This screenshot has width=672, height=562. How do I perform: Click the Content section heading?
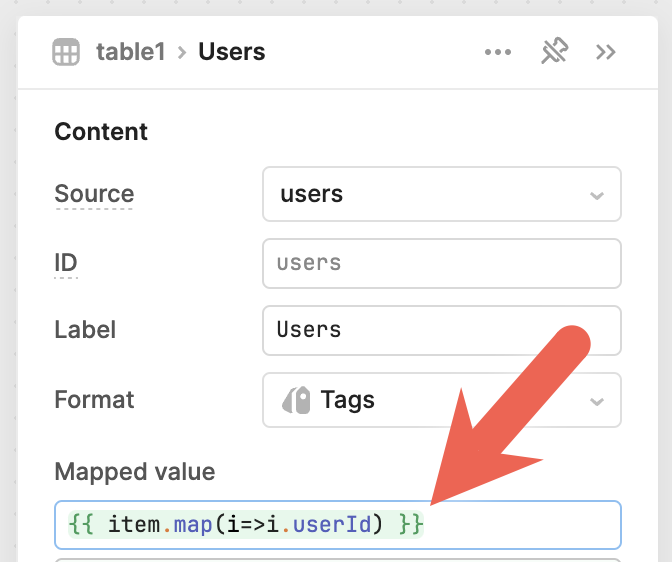coord(101,132)
